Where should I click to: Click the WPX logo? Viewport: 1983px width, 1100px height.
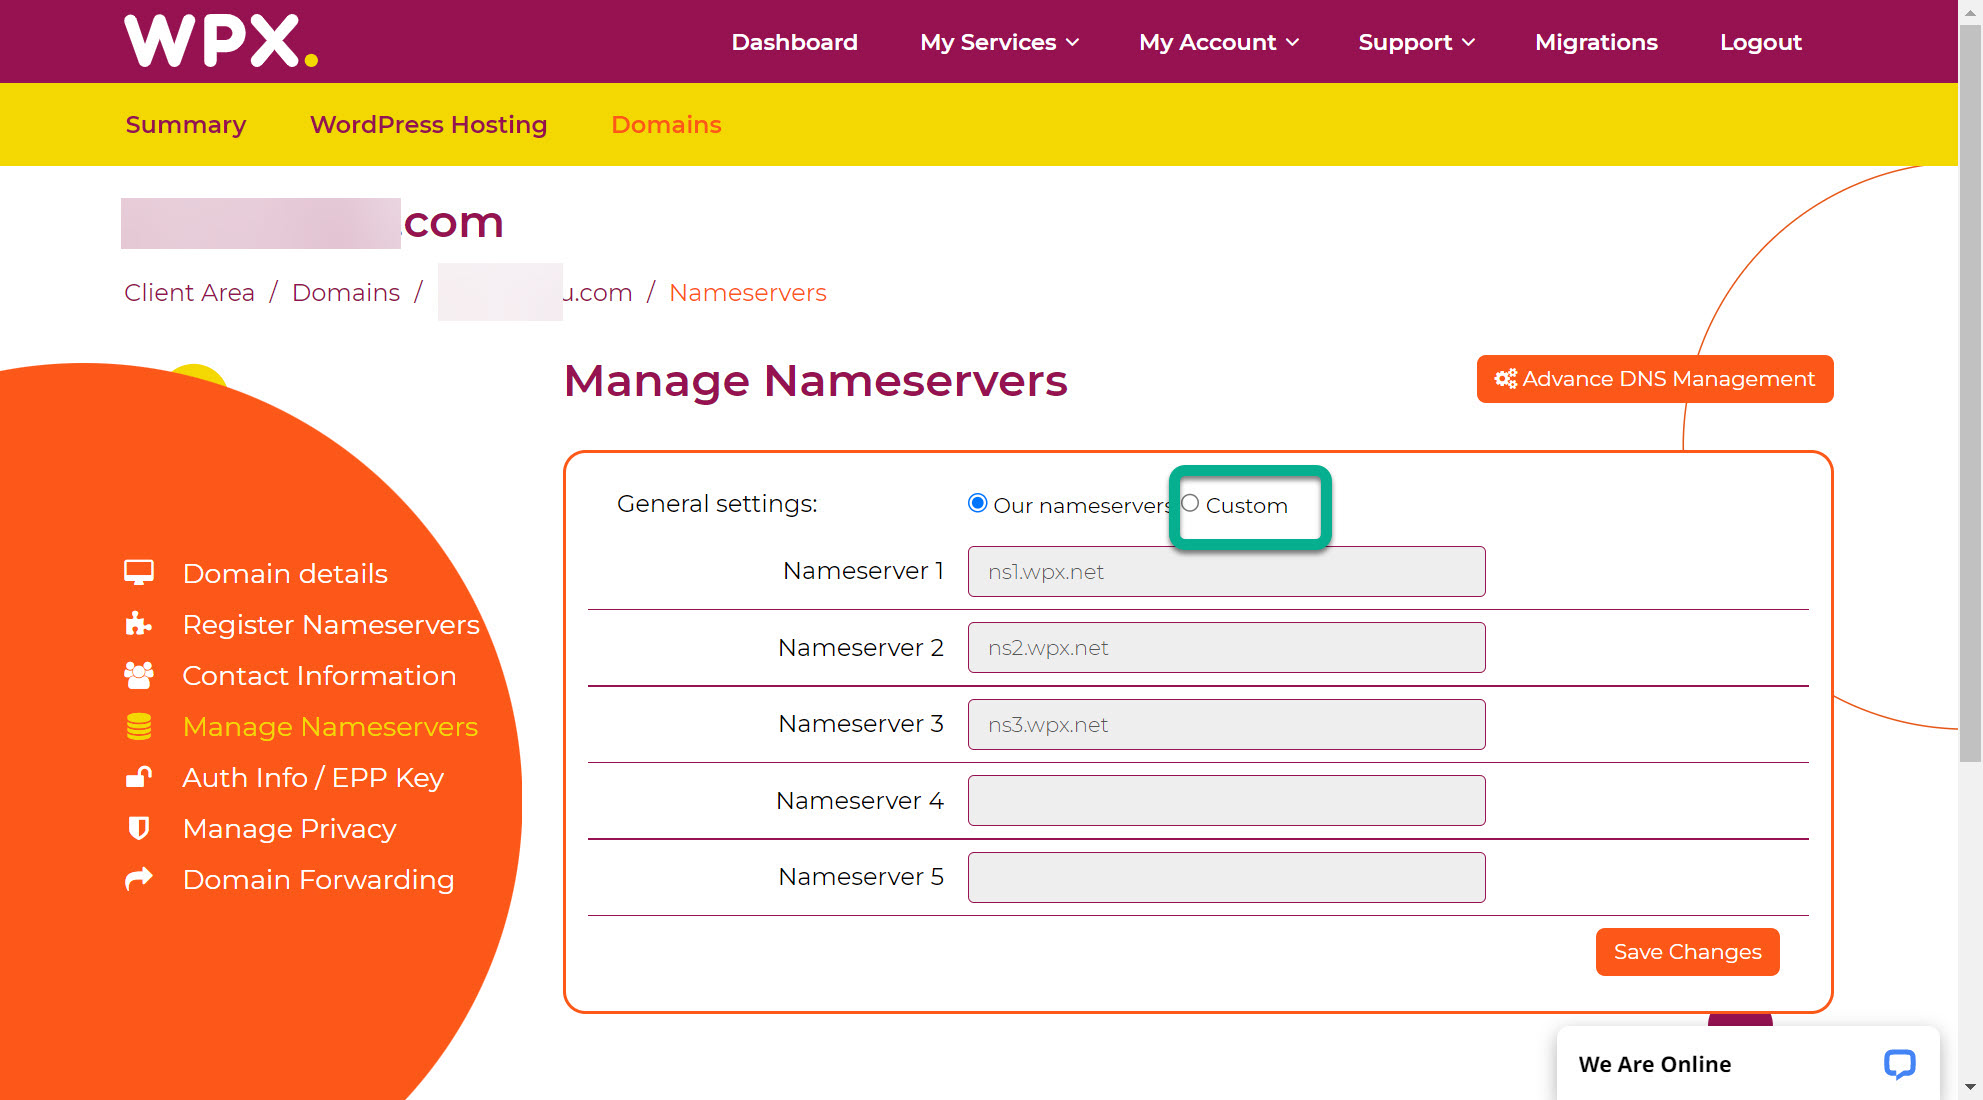pyautogui.click(x=221, y=42)
